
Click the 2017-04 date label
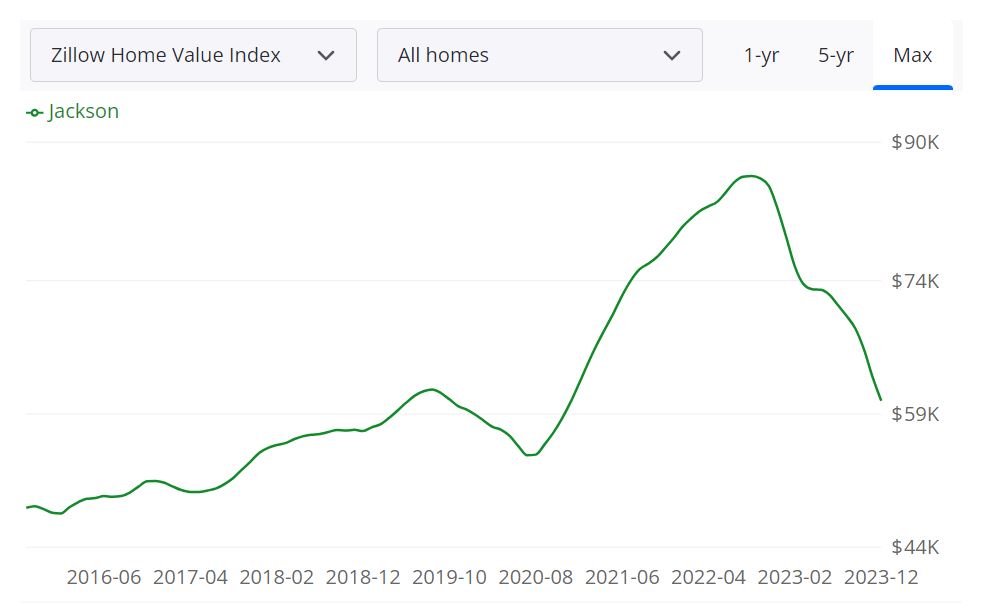click(x=191, y=577)
